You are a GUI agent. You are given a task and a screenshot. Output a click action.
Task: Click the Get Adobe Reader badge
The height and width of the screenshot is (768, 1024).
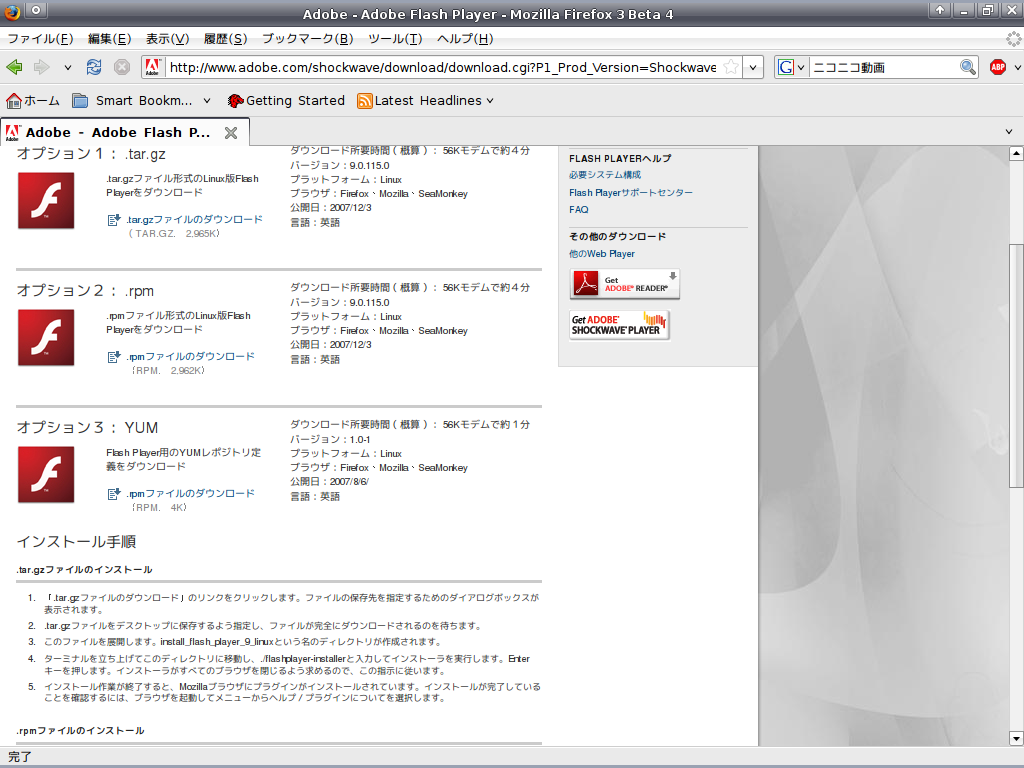tap(624, 284)
